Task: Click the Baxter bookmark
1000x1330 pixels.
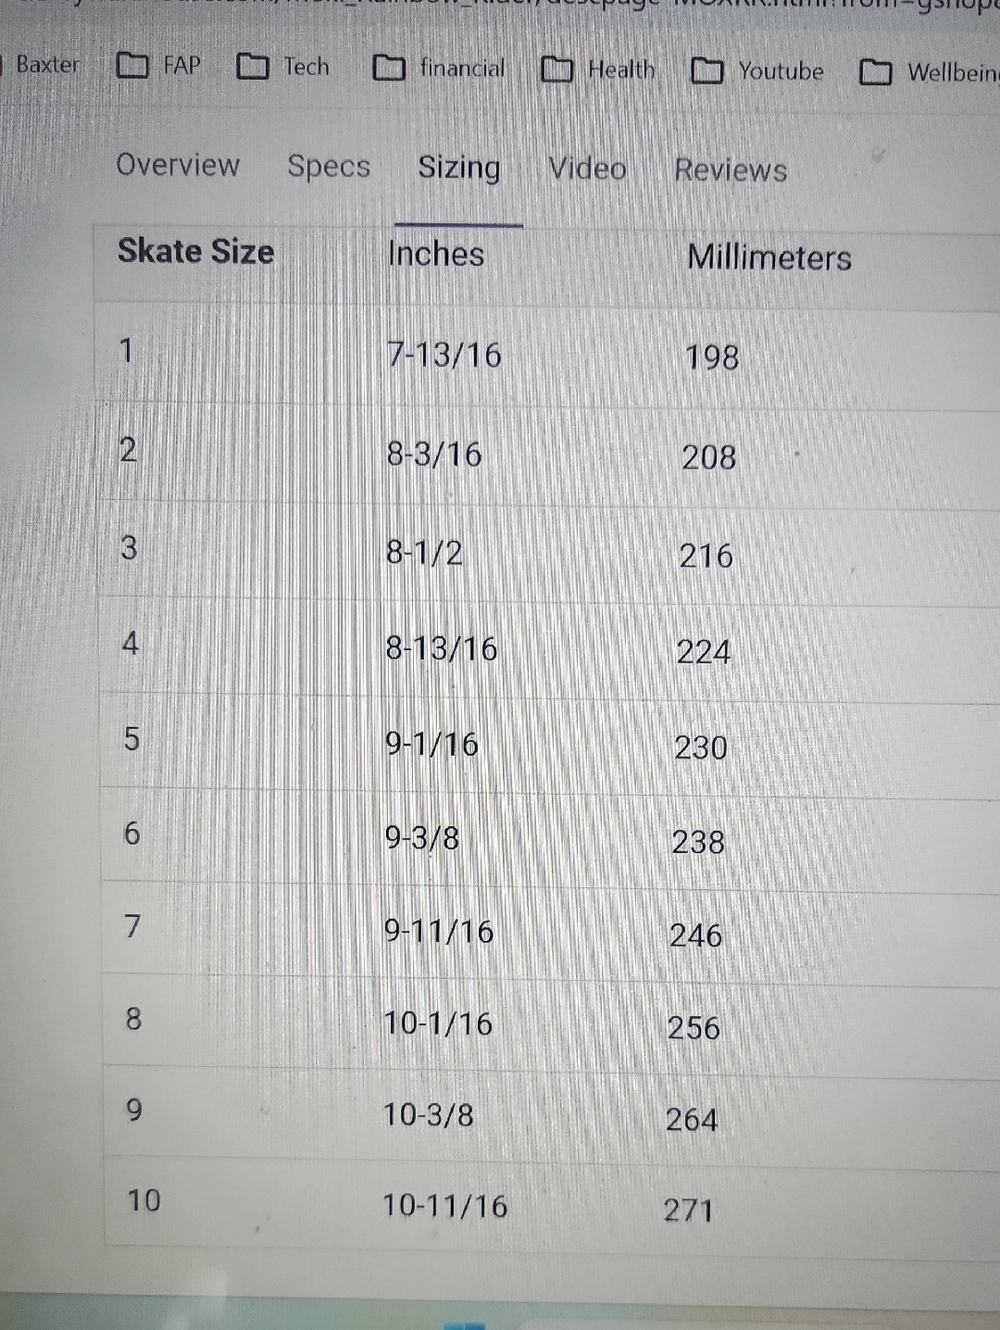Action: (x=45, y=65)
